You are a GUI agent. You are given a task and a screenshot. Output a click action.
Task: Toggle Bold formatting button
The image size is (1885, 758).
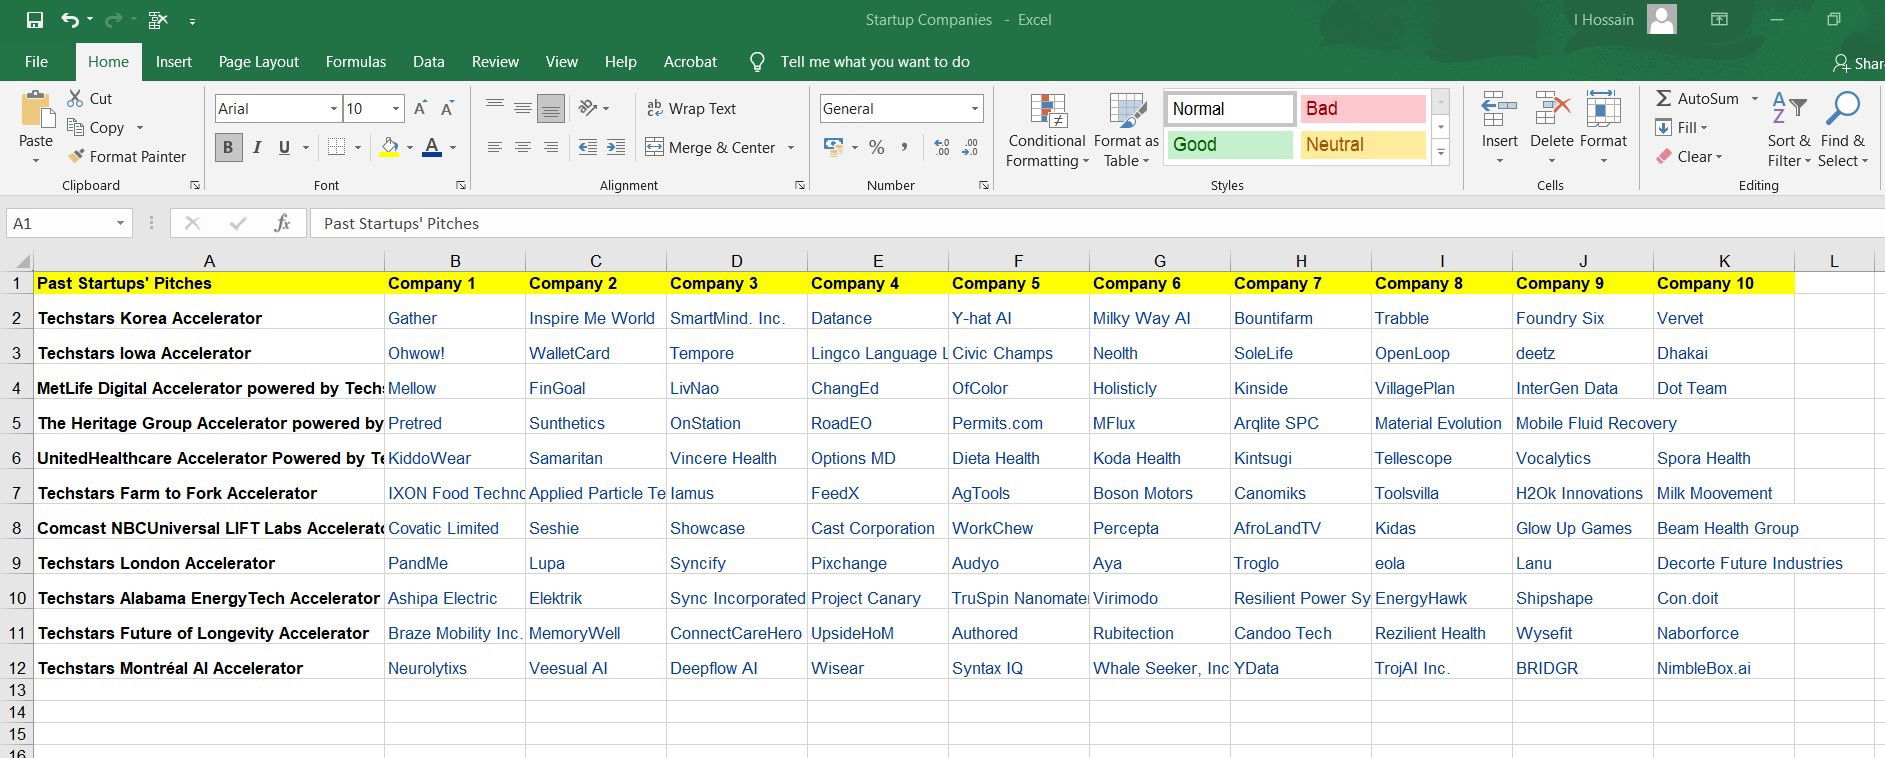(x=228, y=147)
